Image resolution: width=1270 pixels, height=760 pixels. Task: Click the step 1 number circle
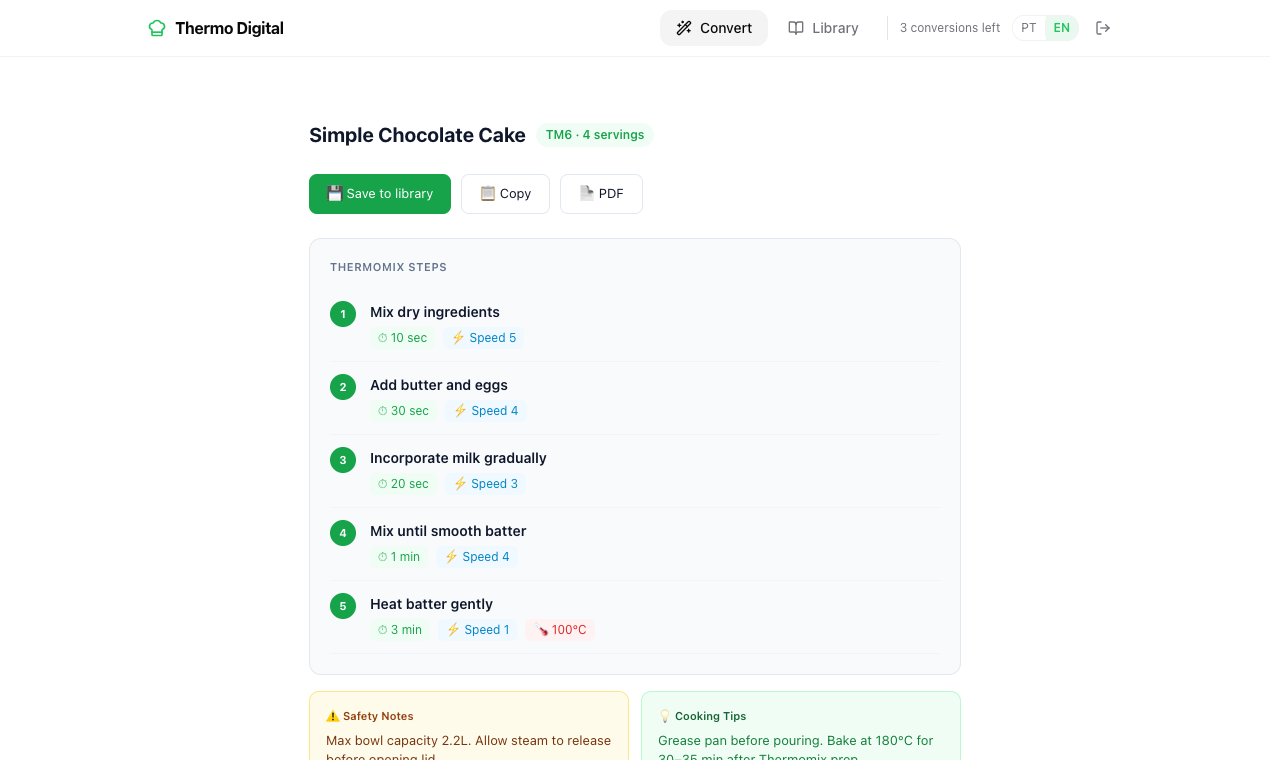343,314
